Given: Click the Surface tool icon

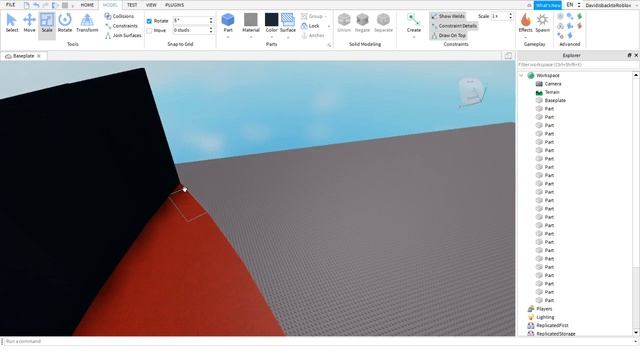Looking at the screenshot, I should [288, 20].
